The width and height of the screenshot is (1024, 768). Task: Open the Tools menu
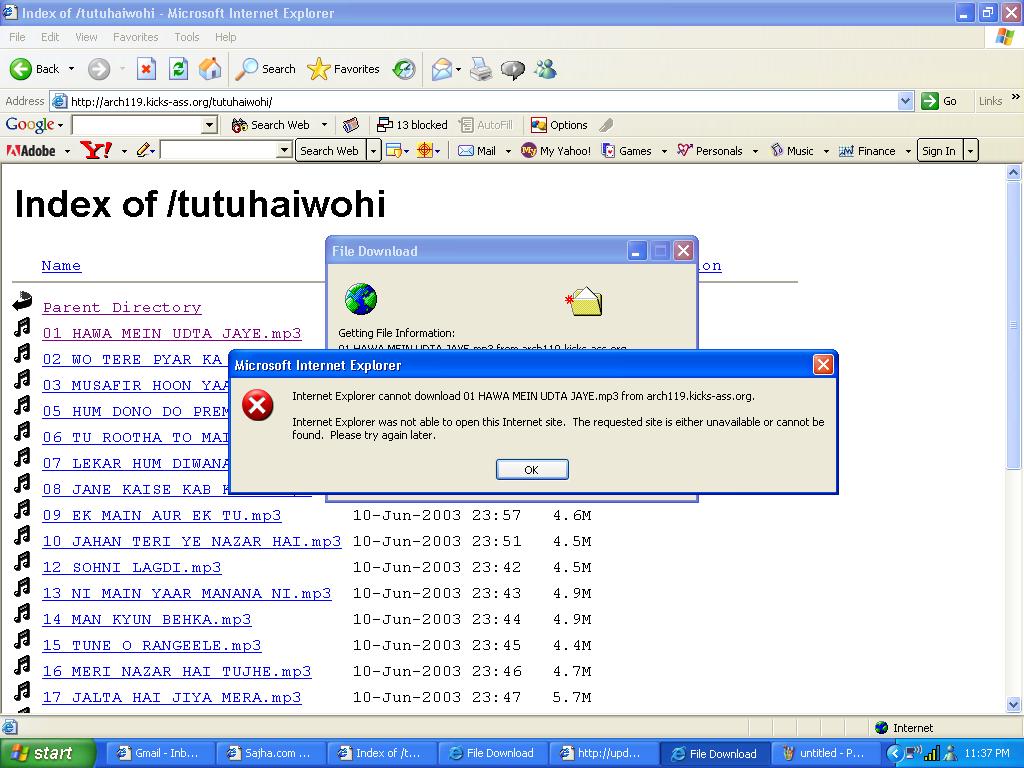click(x=187, y=37)
